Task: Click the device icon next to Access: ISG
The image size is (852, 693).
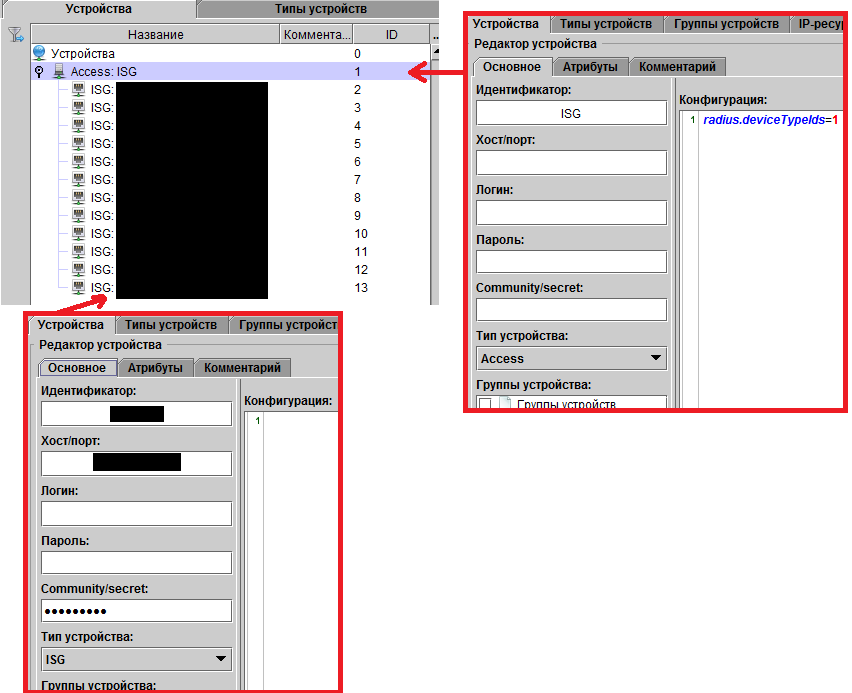Action: pos(59,71)
